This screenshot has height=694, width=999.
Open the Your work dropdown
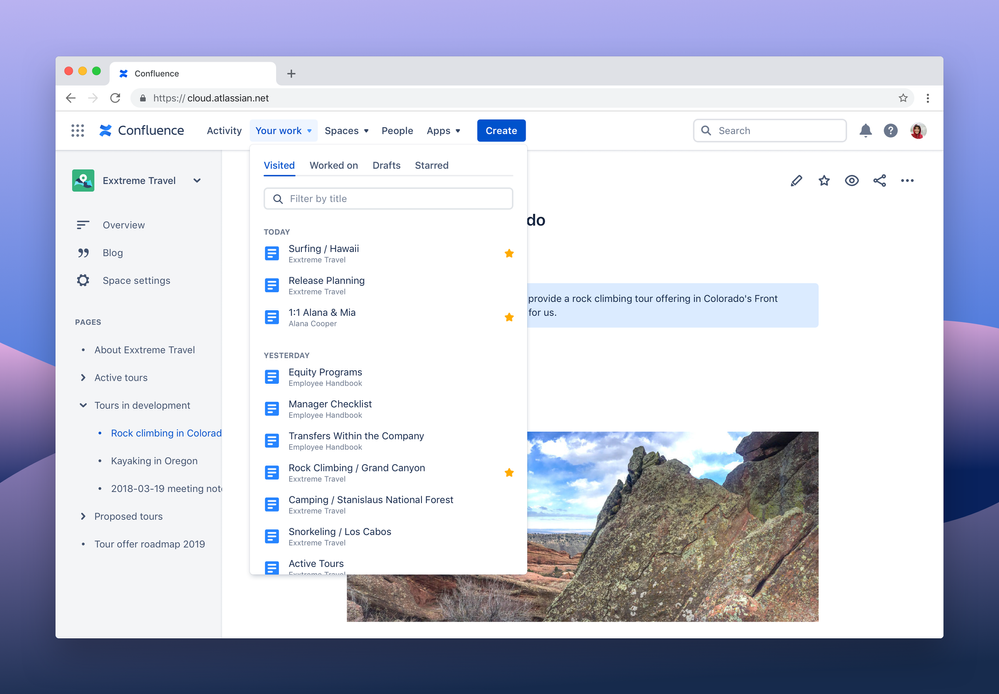pos(284,131)
